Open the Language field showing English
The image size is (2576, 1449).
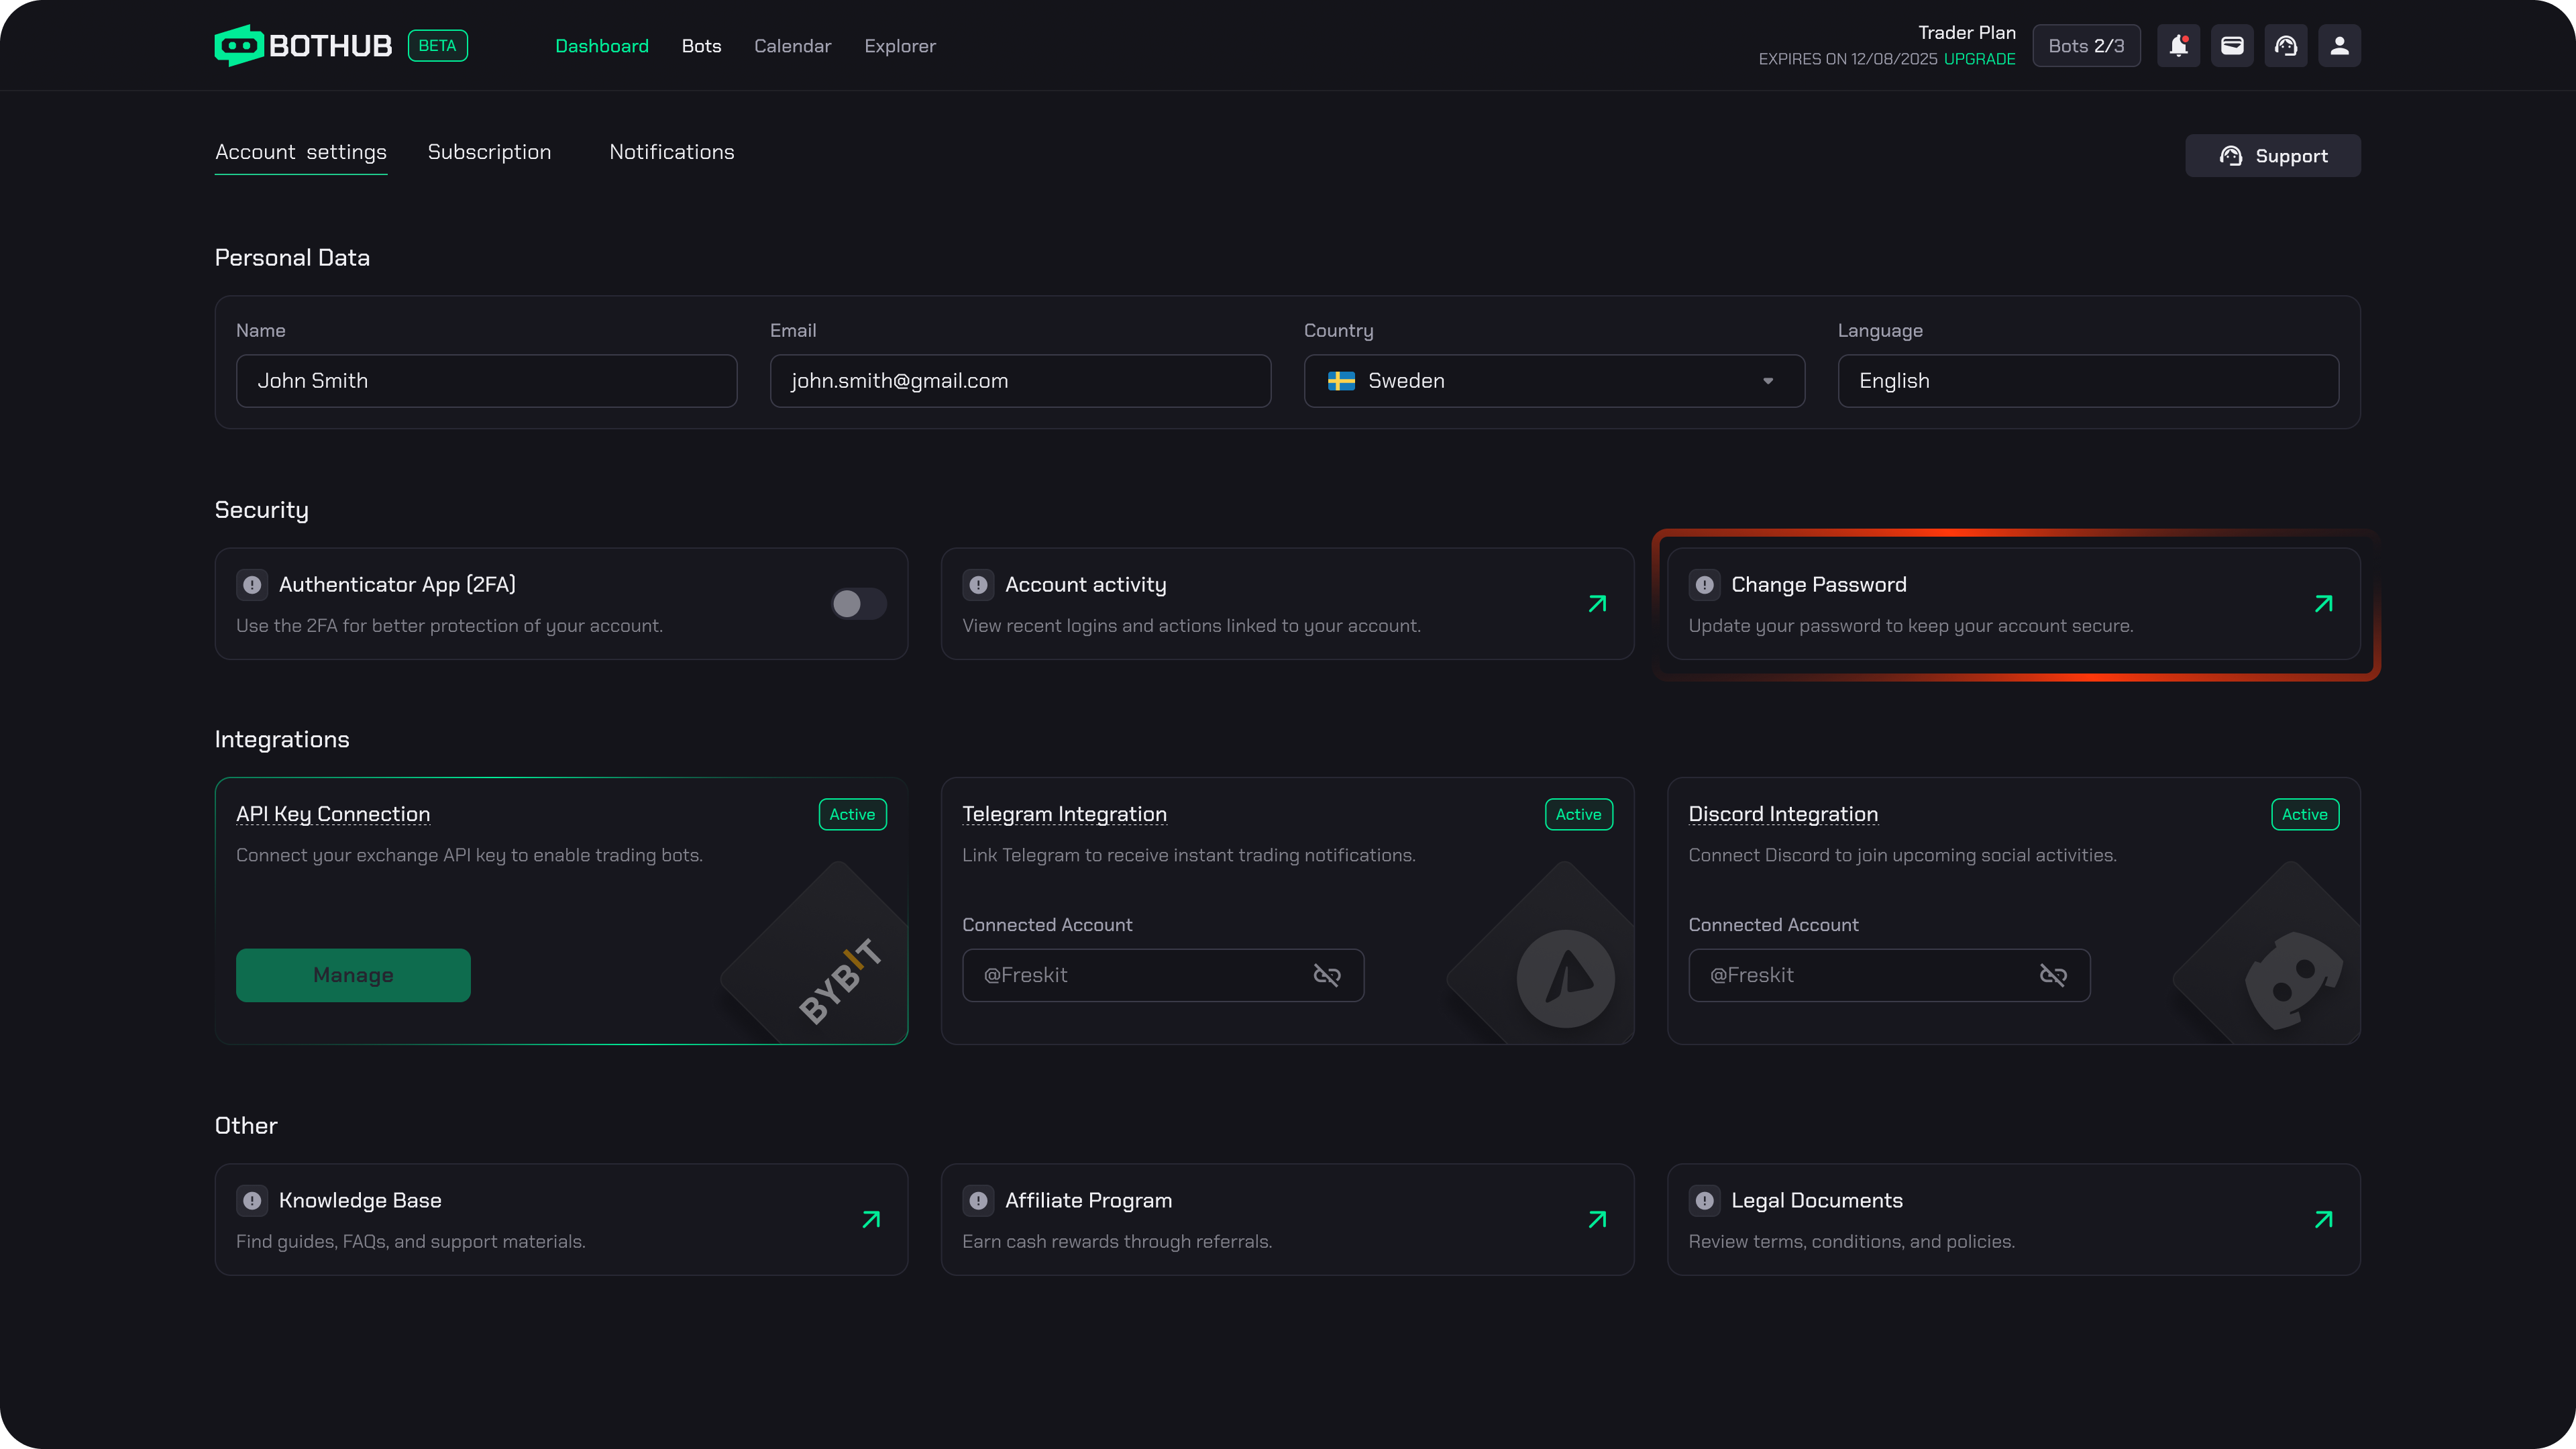[2088, 381]
